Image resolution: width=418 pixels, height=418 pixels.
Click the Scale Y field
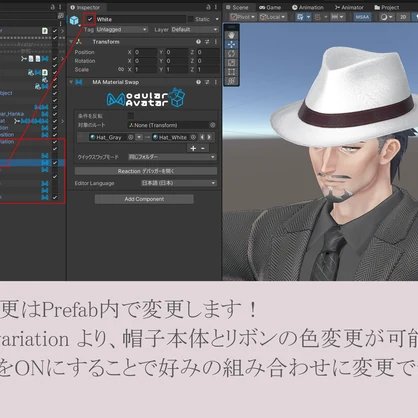[177, 69]
